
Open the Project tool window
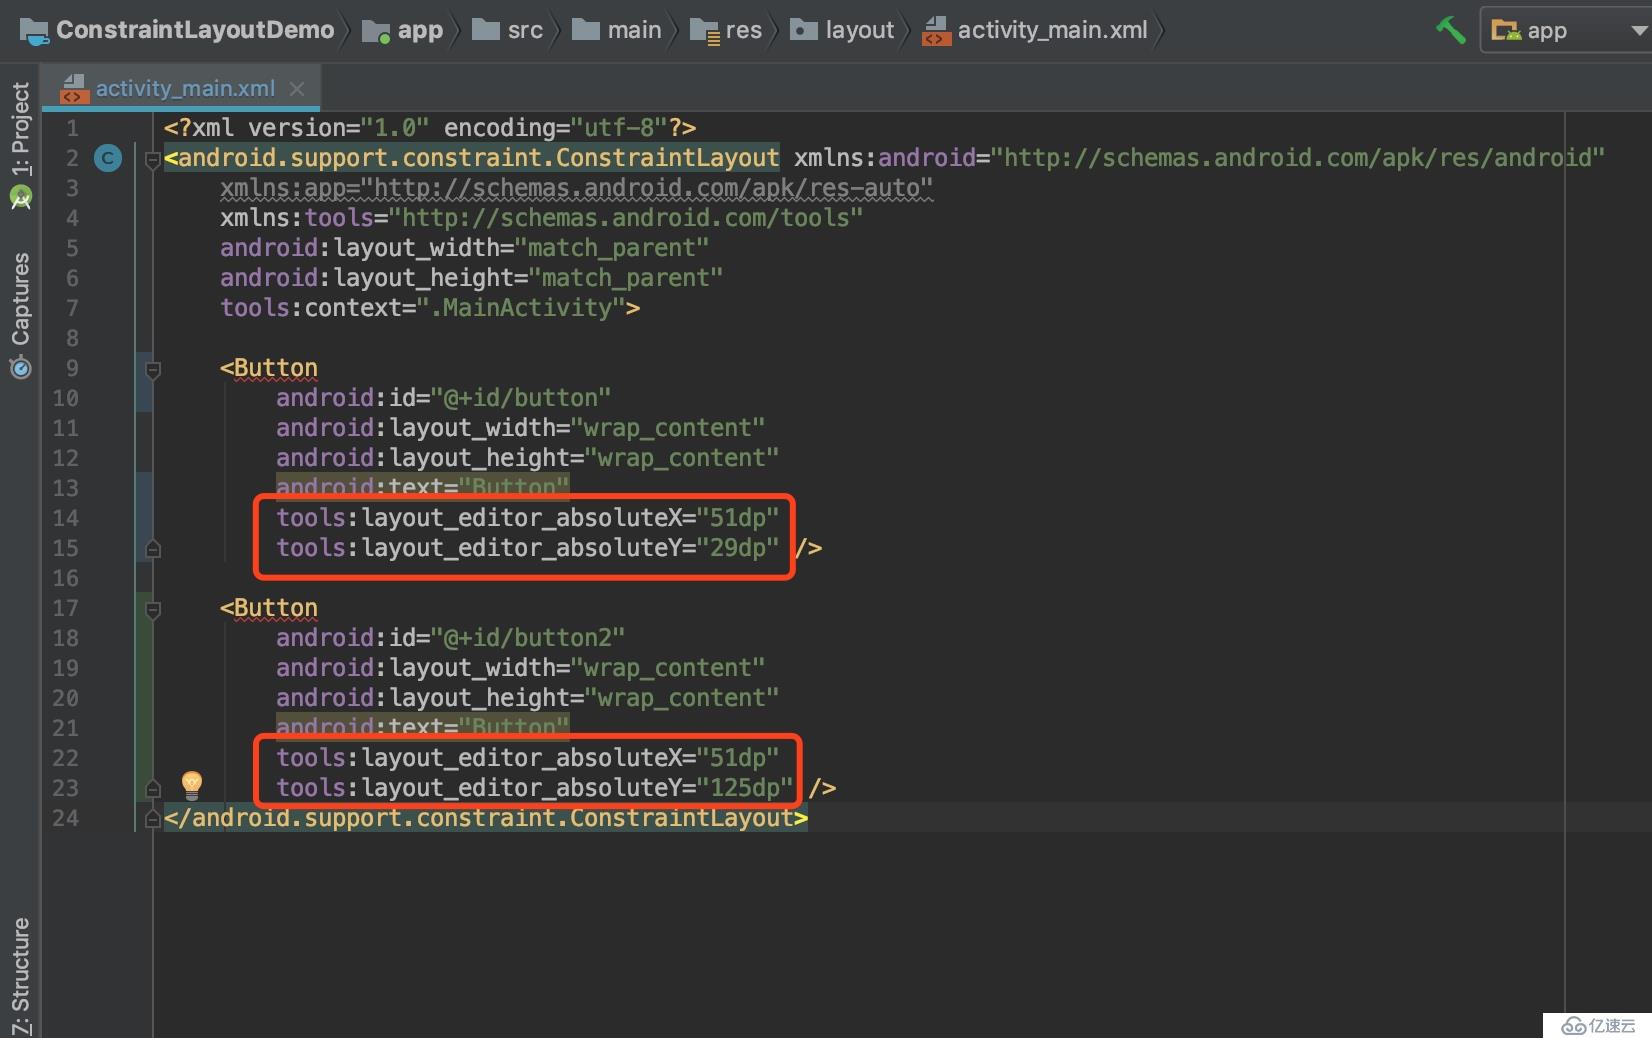click(x=20, y=145)
